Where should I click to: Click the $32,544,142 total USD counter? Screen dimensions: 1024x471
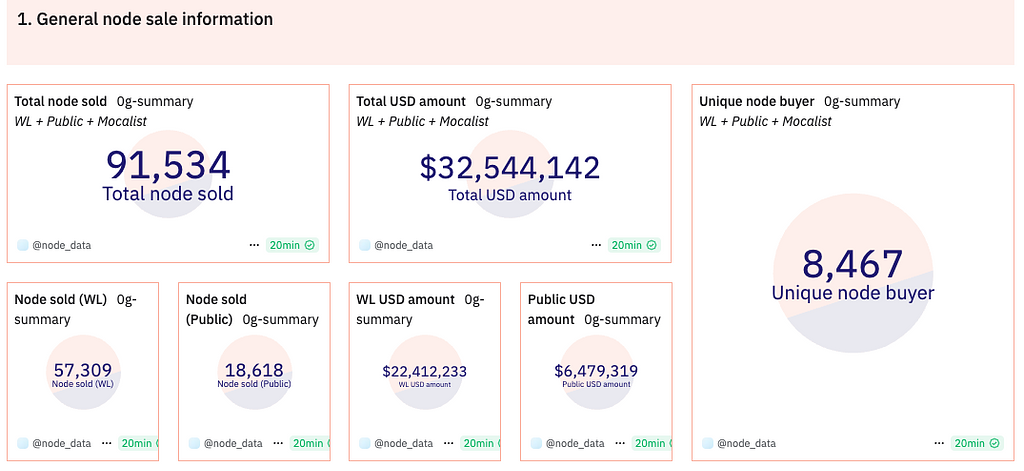[x=510, y=167]
